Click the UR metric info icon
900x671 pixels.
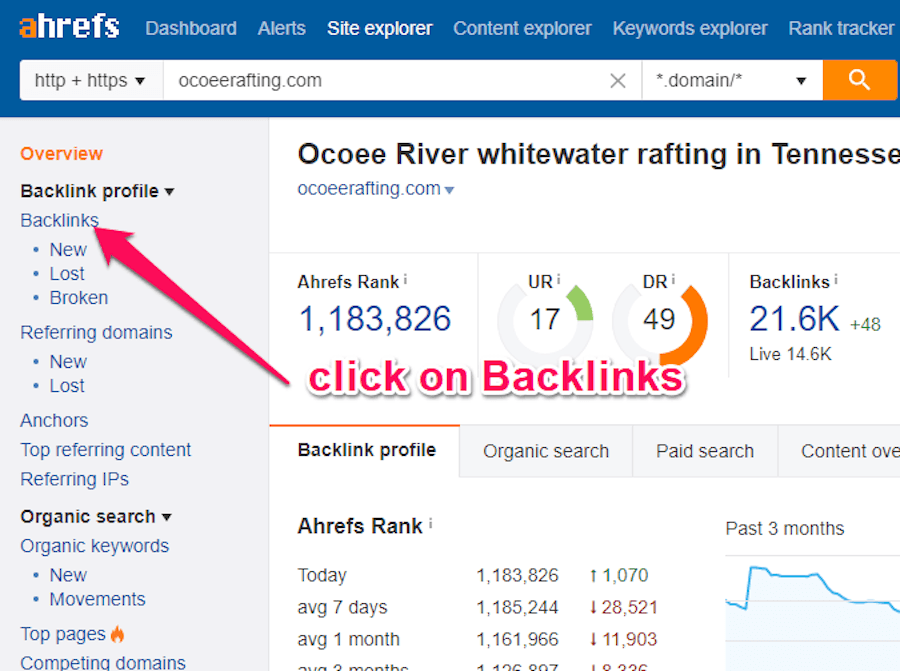pos(560,277)
